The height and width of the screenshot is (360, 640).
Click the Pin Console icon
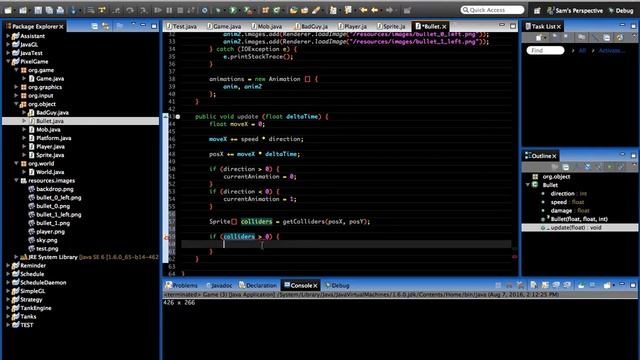tap(581, 285)
